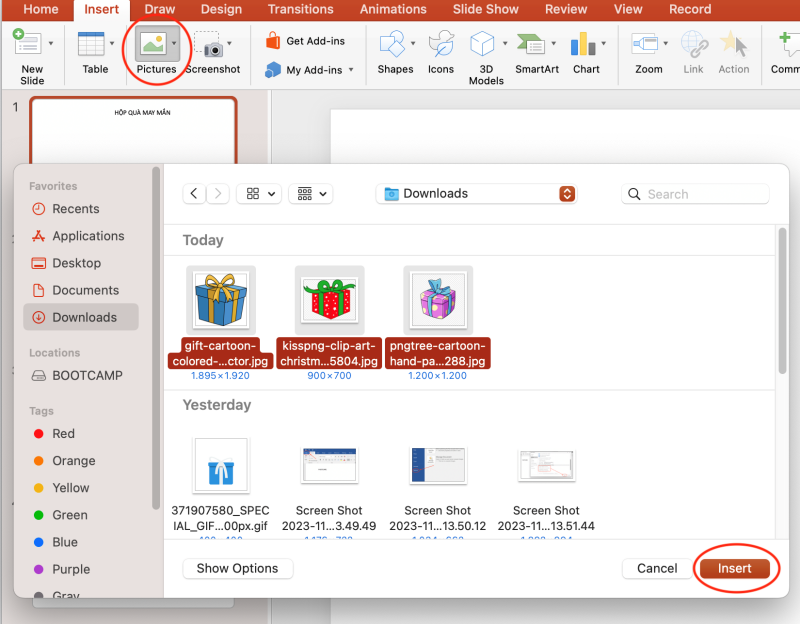
Task: Open the icon view mode dropdown
Action: pos(259,193)
